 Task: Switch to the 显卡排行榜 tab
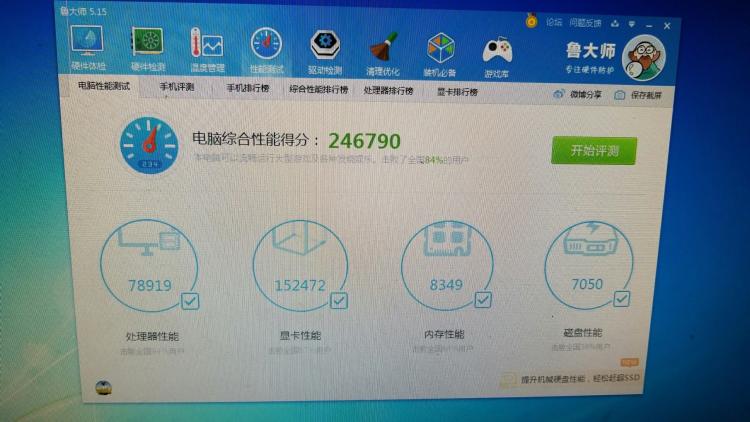pos(457,91)
